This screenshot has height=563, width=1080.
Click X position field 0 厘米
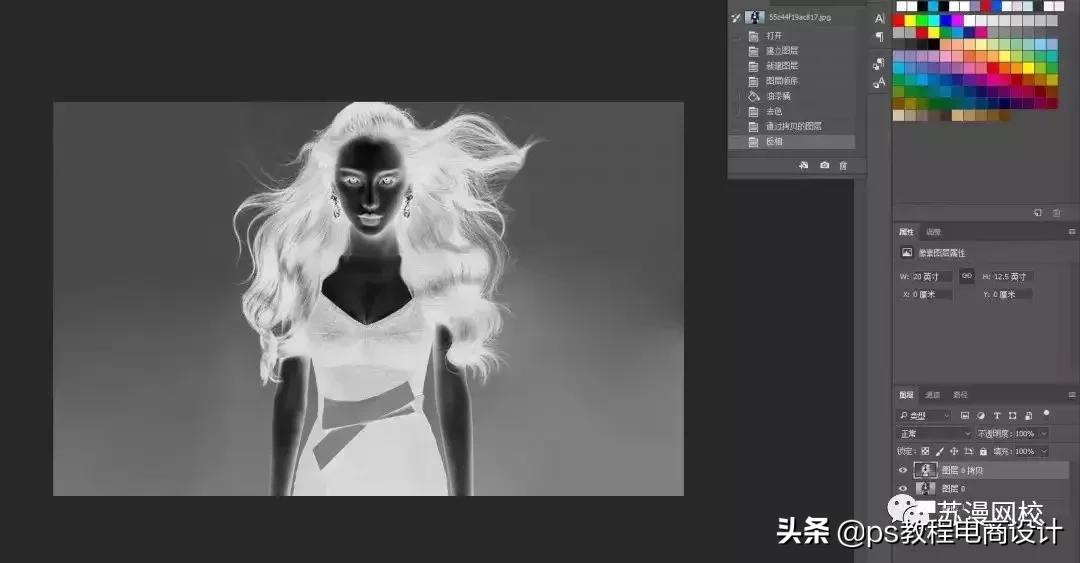[932, 294]
